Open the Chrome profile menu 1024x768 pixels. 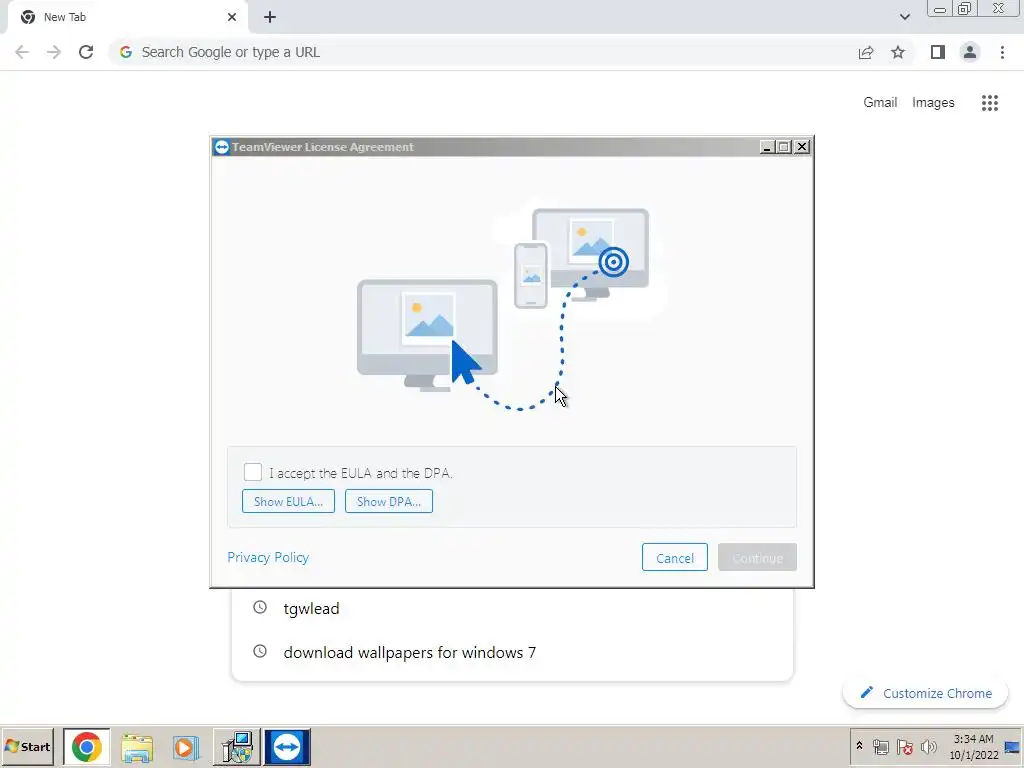pos(970,52)
